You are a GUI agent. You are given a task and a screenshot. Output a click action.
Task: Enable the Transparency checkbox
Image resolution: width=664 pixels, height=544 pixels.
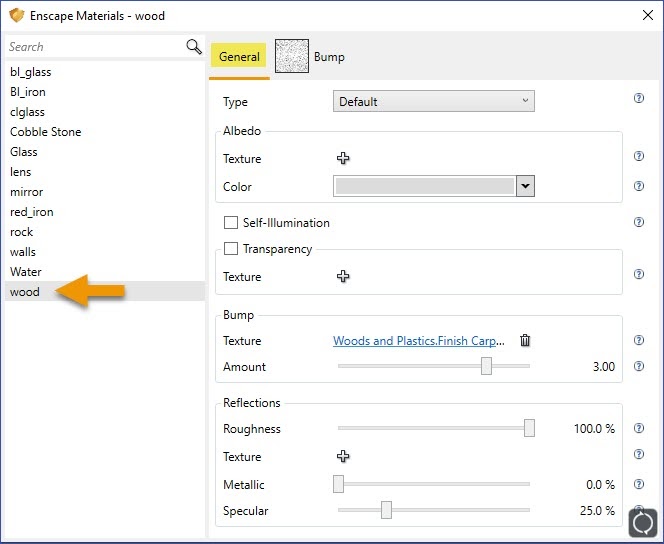coord(231,249)
